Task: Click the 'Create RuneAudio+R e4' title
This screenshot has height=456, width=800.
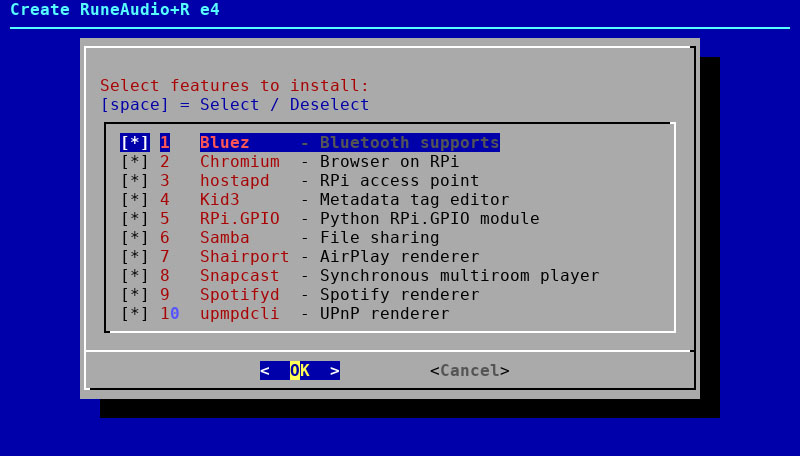Action: (115, 9)
